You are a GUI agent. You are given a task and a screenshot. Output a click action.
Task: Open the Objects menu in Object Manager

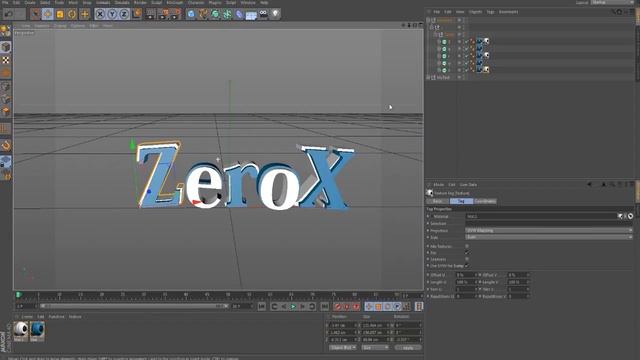pos(475,12)
